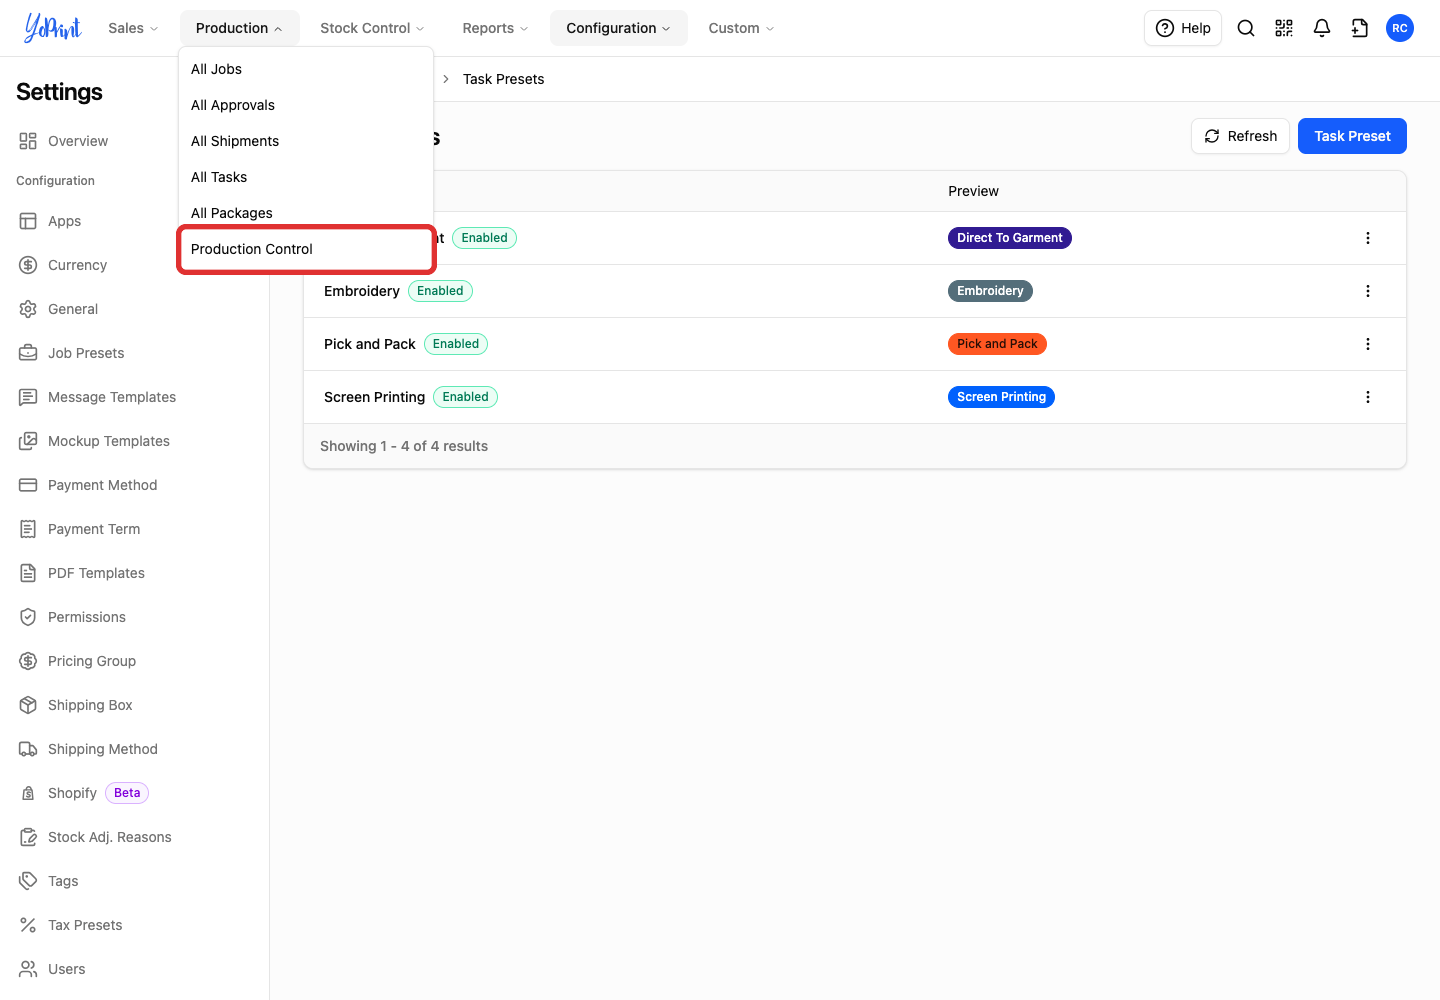The height and width of the screenshot is (1000, 1440).
Task: Click the Embroidery Enabled status badge
Action: point(440,291)
